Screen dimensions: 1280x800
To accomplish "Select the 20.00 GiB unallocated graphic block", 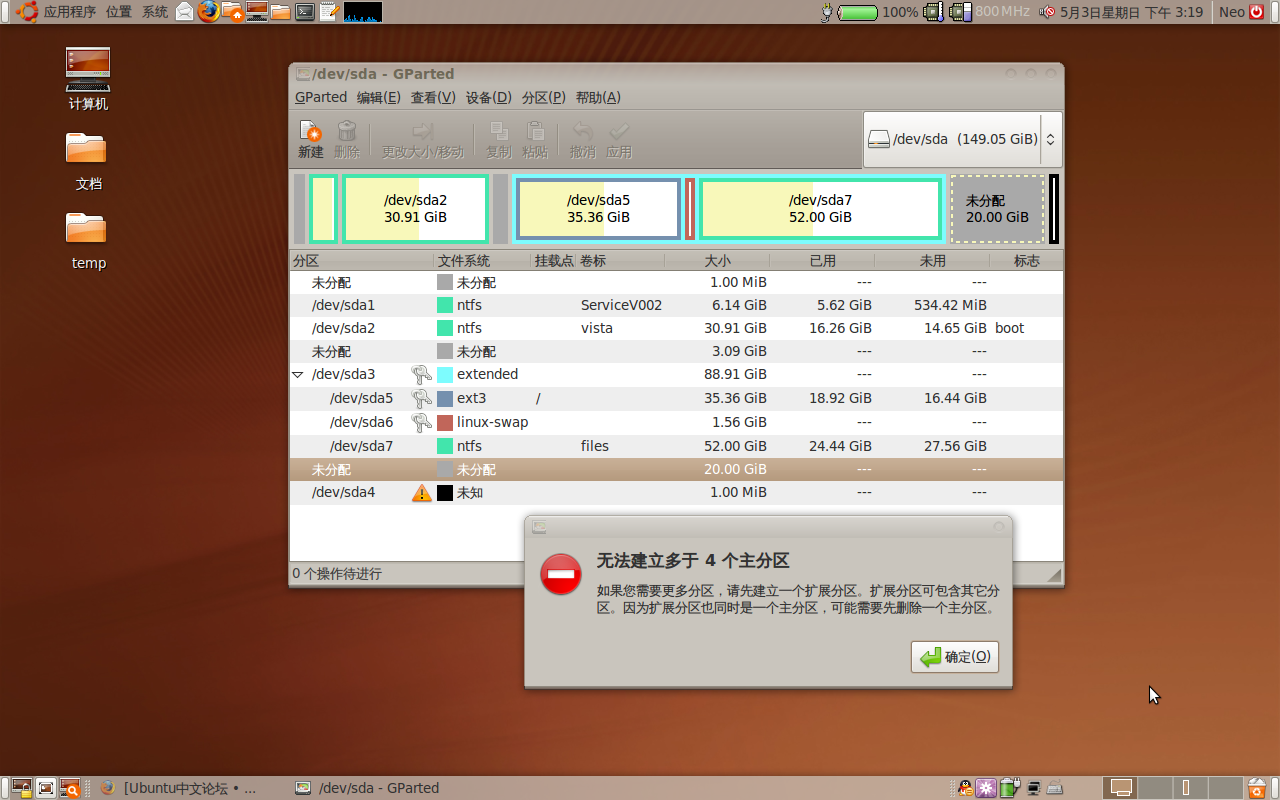I will coord(997,209).
